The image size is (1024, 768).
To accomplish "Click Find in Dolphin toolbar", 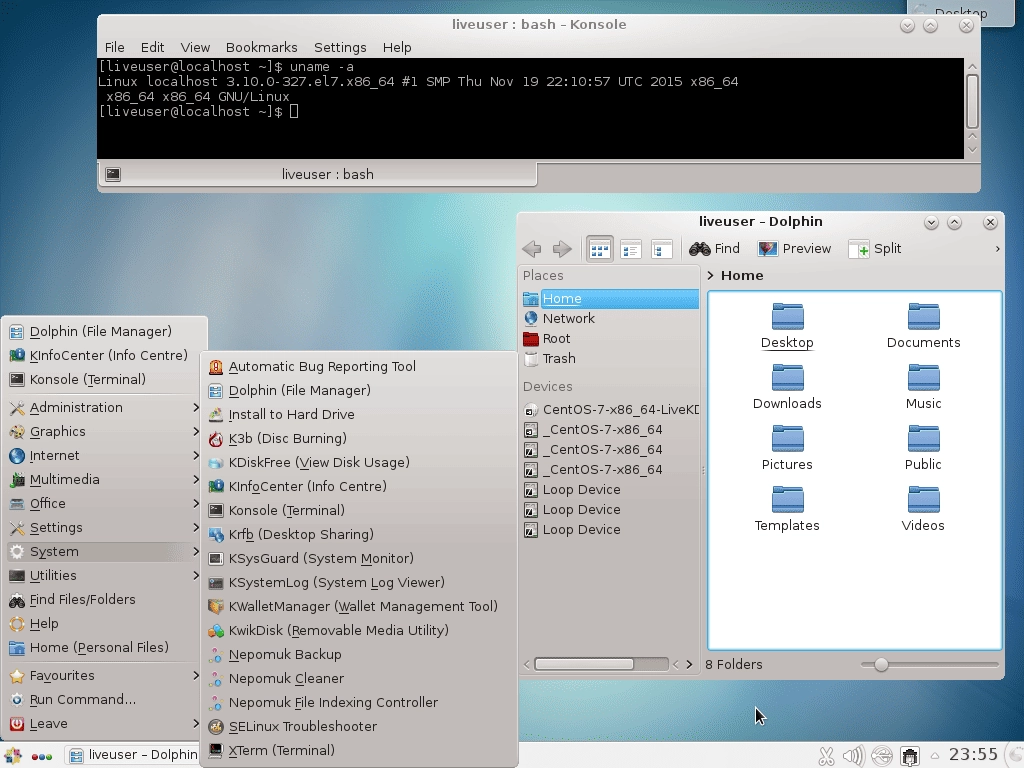I will pos(714,249).
